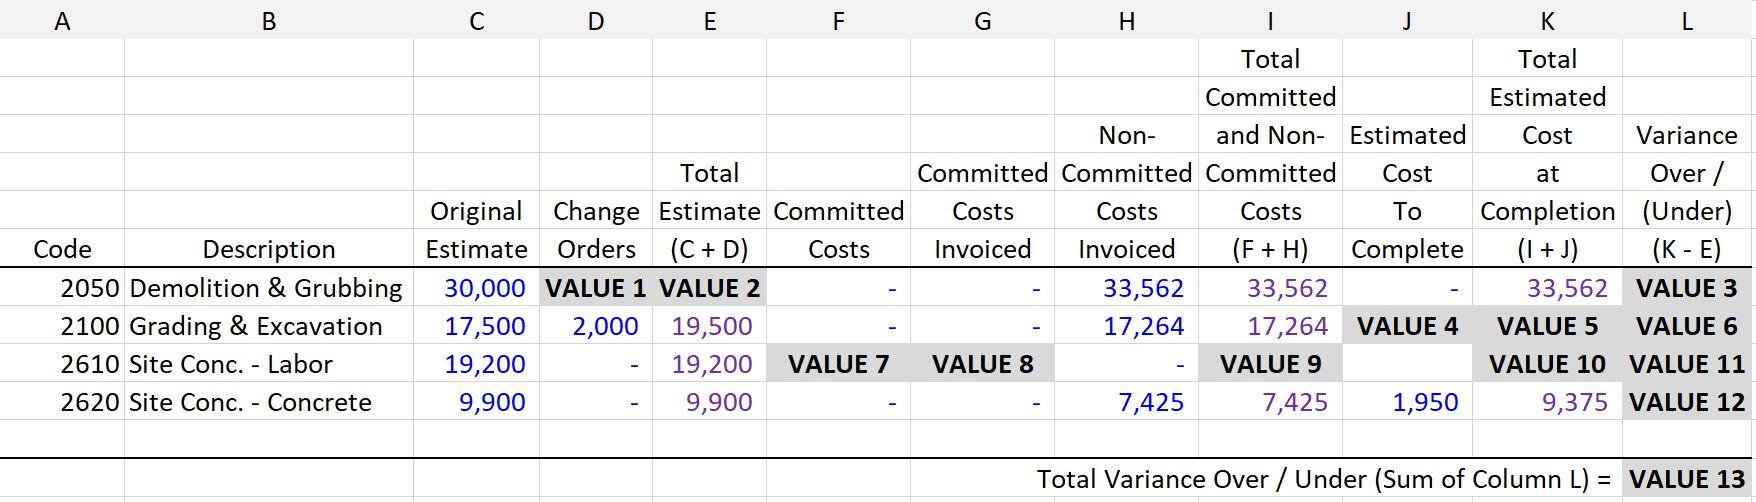Select column header C
The image size is (1756, 502).
tap(476, 20)
